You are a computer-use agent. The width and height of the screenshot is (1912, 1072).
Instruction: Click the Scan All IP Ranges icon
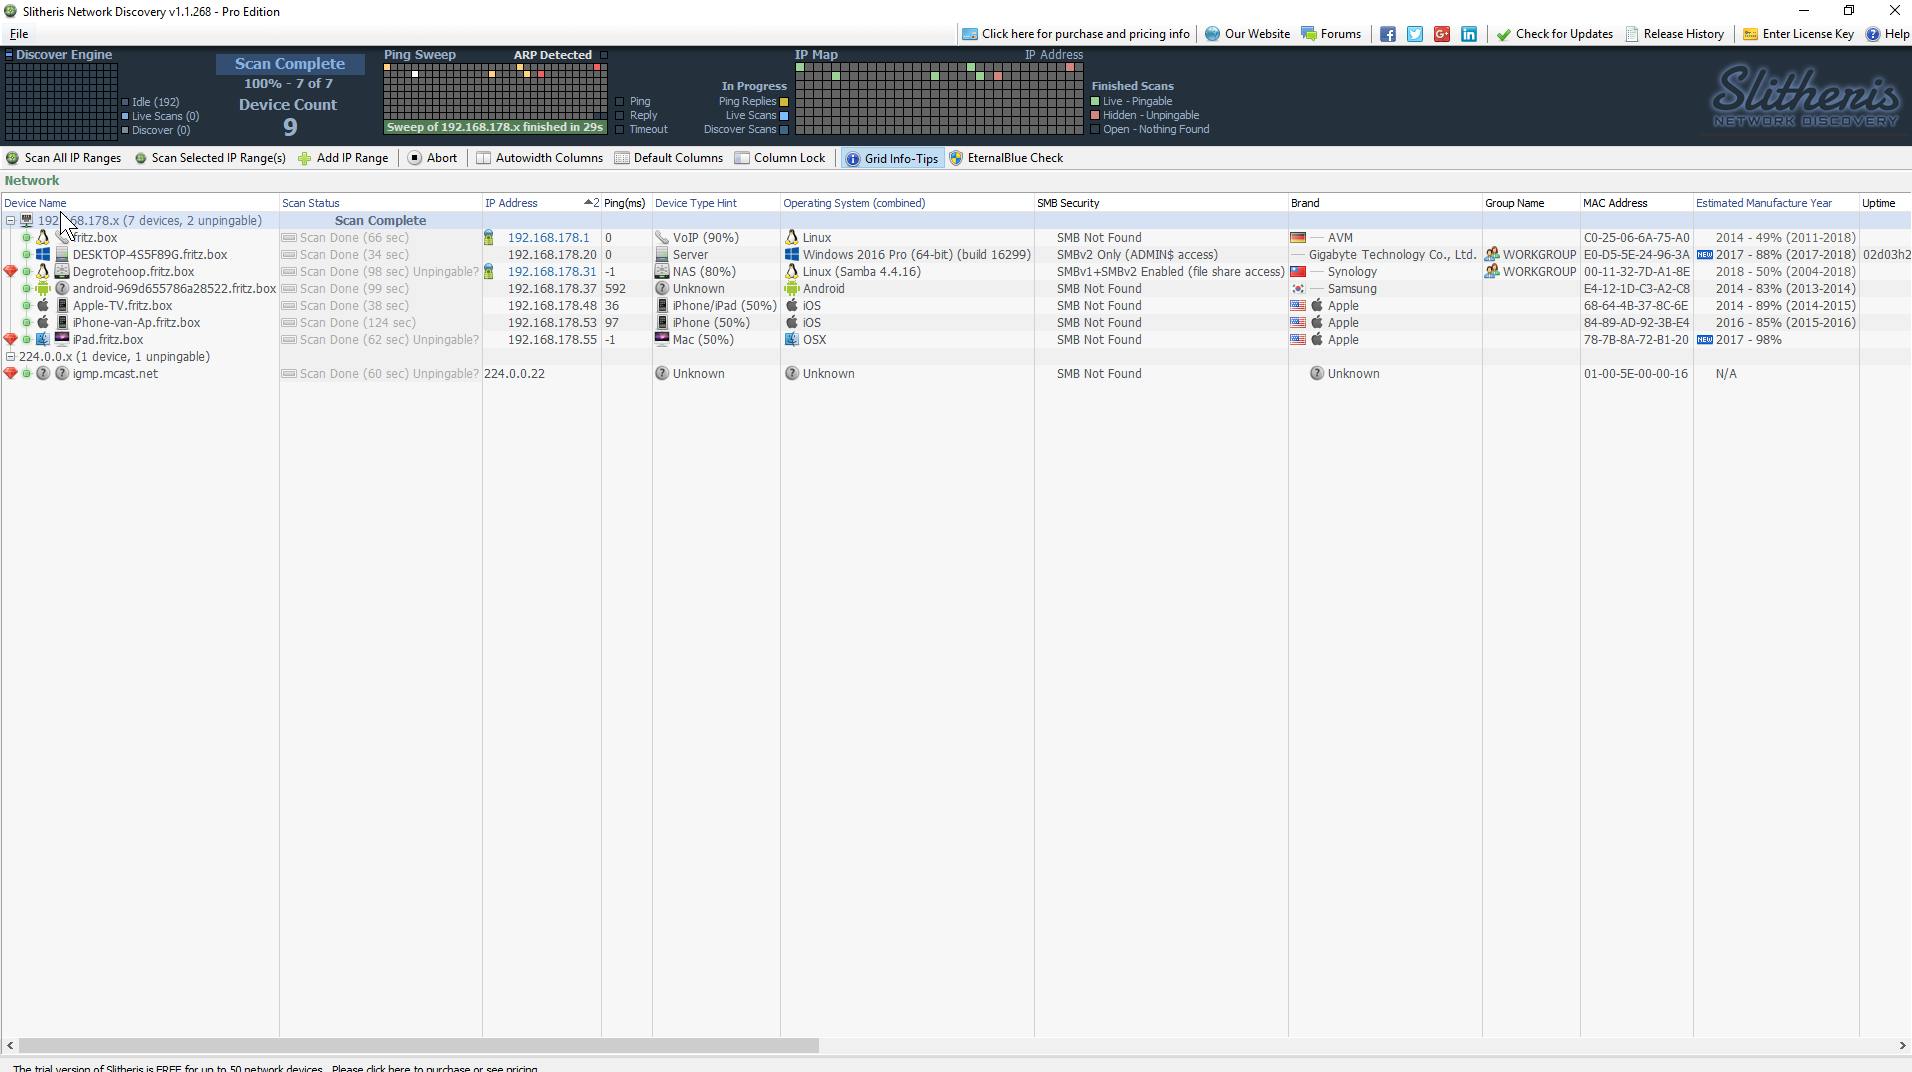[12, 158]
